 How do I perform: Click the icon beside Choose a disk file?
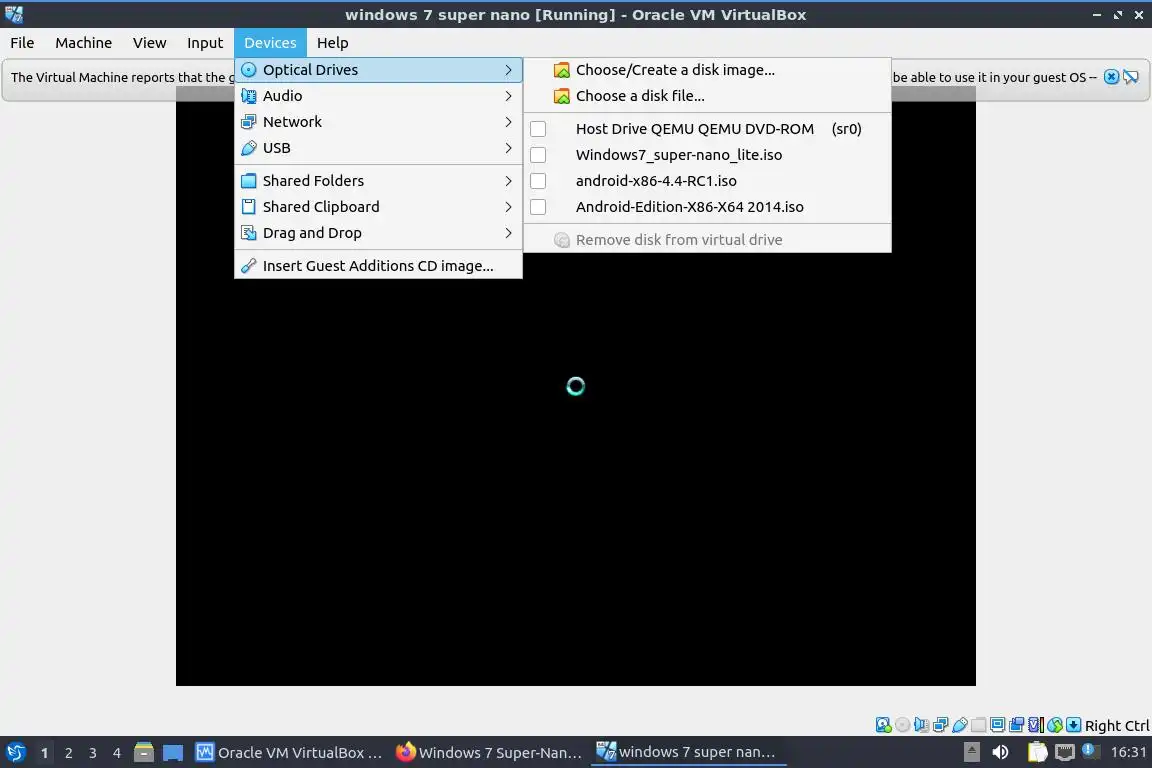pos(562,96)
